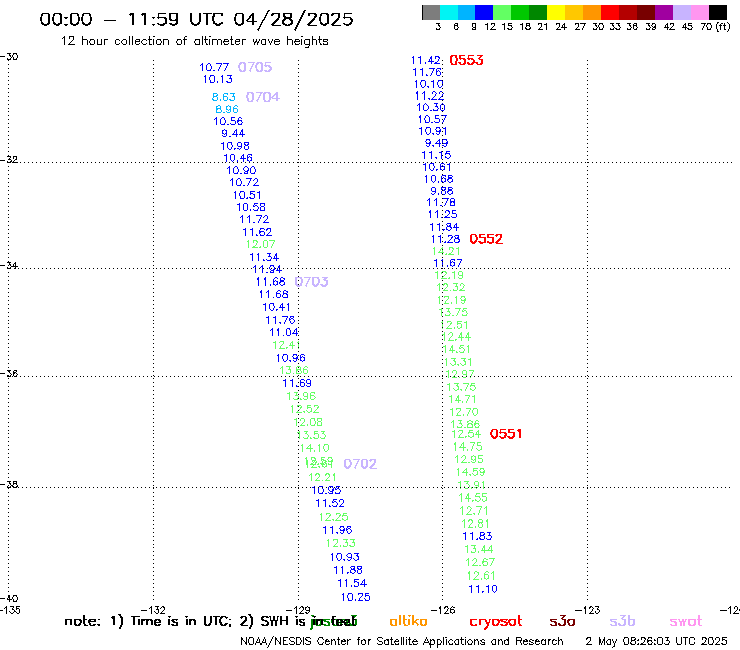The image size is (740, 650).
Task: Click the cryosat time label 0553
Action: click(466, 60)
